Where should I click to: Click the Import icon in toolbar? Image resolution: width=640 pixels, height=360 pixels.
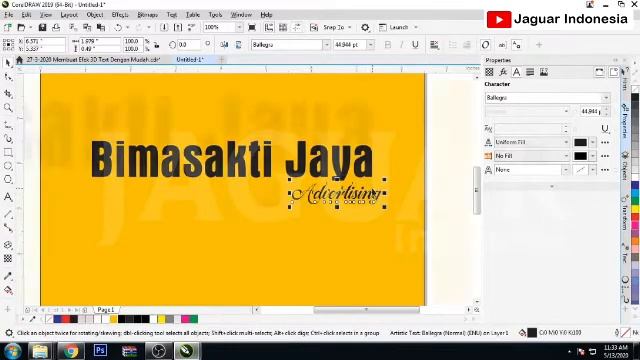164,27
